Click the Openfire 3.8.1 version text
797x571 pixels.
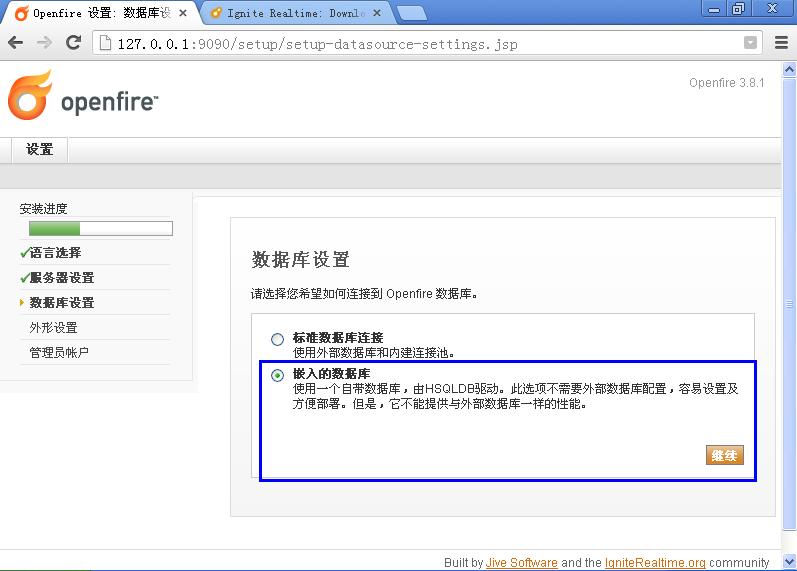point(726,83)
